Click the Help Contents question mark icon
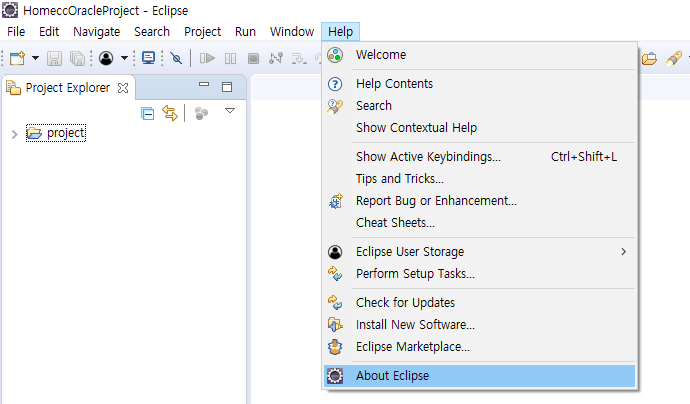The width and height of the screenshot is (690, 404). (x=335, y=84)
